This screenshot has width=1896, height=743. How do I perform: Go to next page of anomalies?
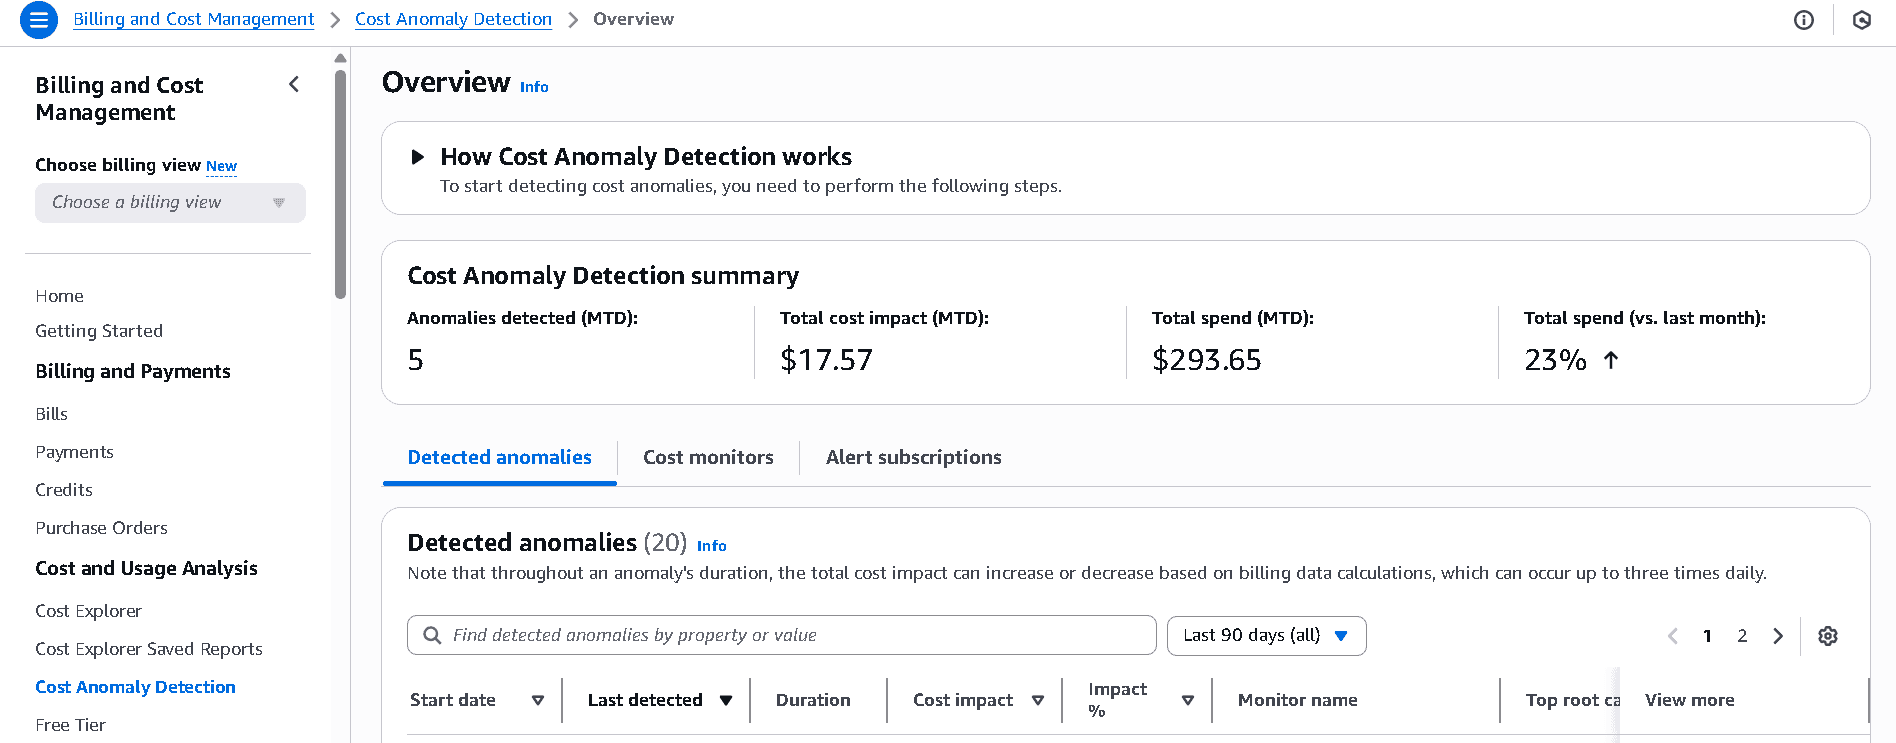pyautogui.click(x=1778, y=636)
